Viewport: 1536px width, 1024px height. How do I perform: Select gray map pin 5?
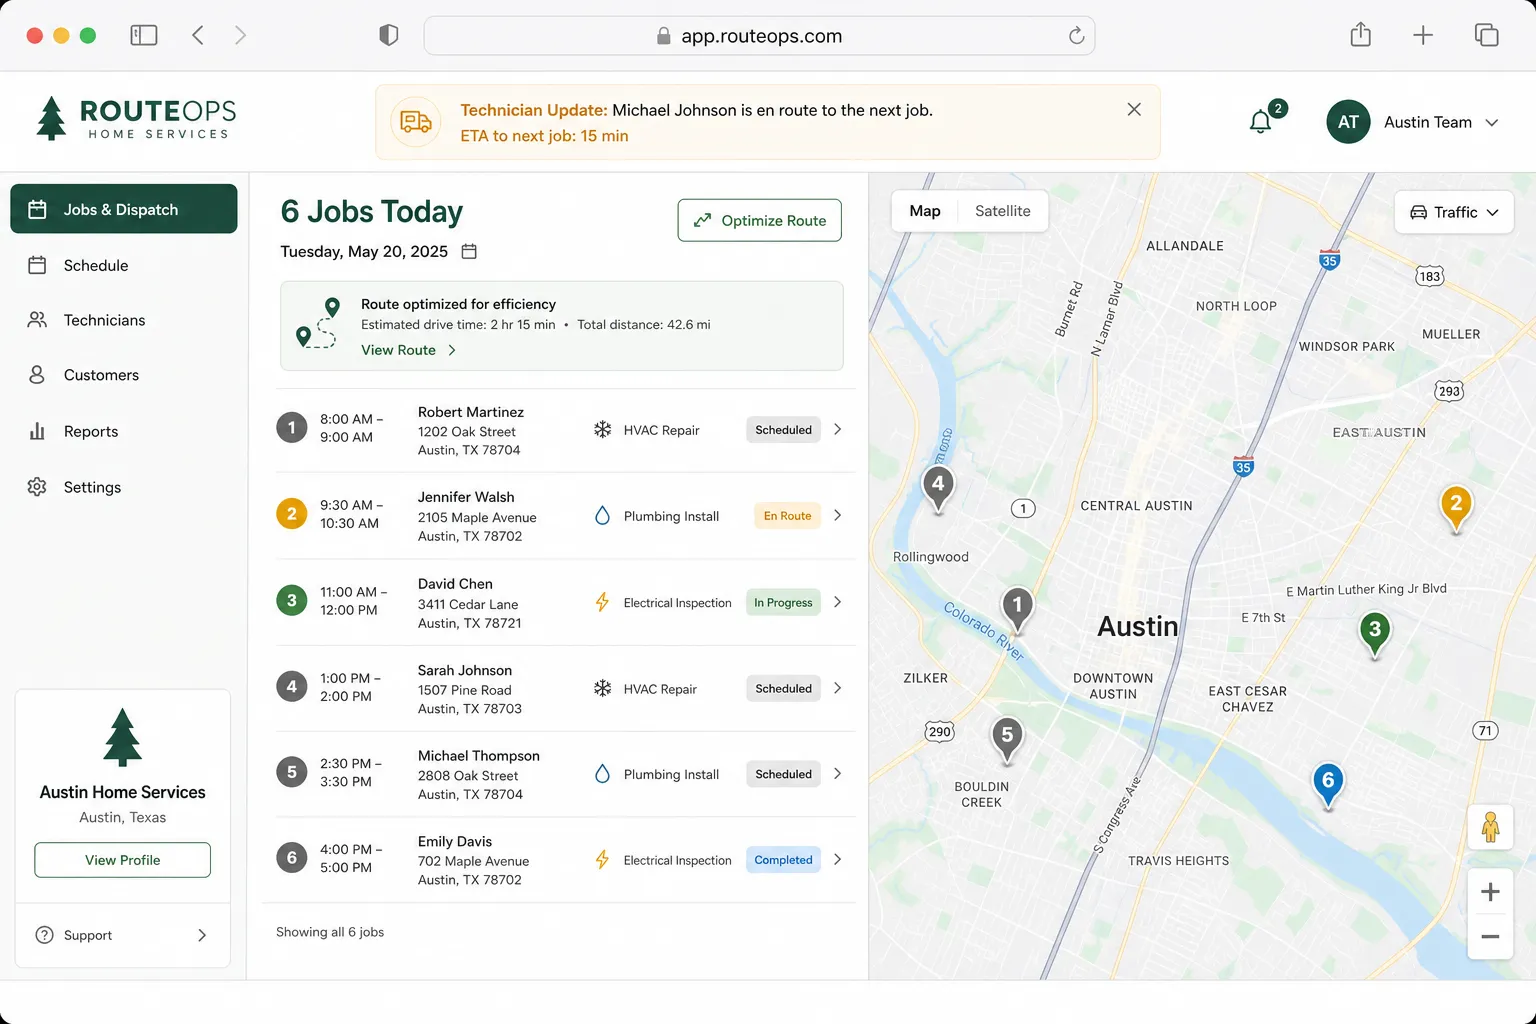(x=1007, y=740)
